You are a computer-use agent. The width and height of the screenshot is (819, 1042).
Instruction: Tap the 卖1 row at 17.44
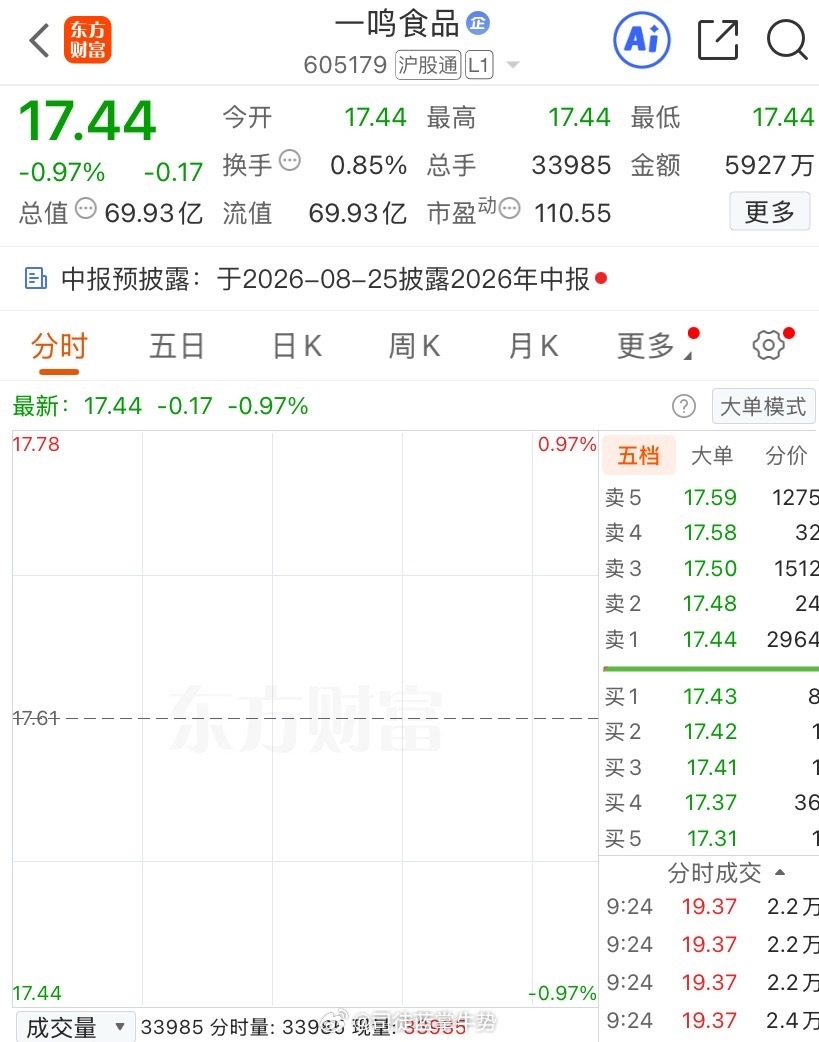(x=711, y=639)
